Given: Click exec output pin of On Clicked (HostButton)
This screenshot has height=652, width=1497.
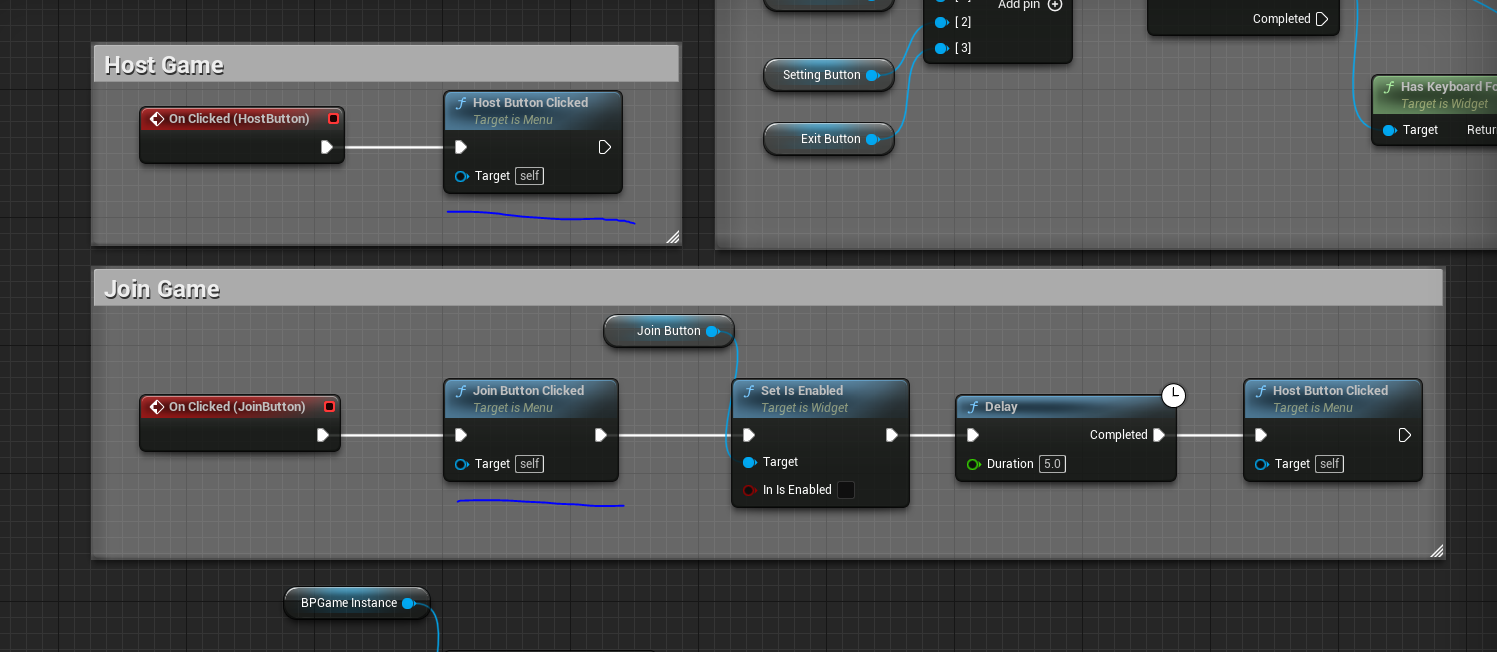Looking at the screenshot, I should pos(326,147).
